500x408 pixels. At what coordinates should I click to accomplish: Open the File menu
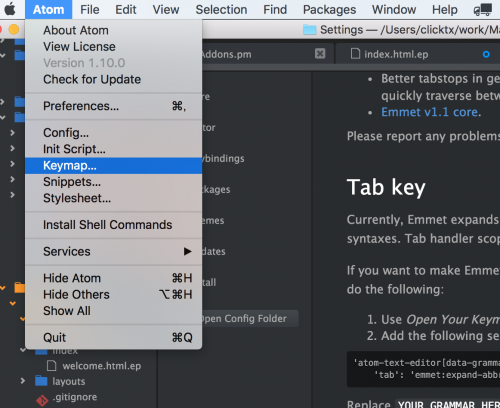(90, 10)
